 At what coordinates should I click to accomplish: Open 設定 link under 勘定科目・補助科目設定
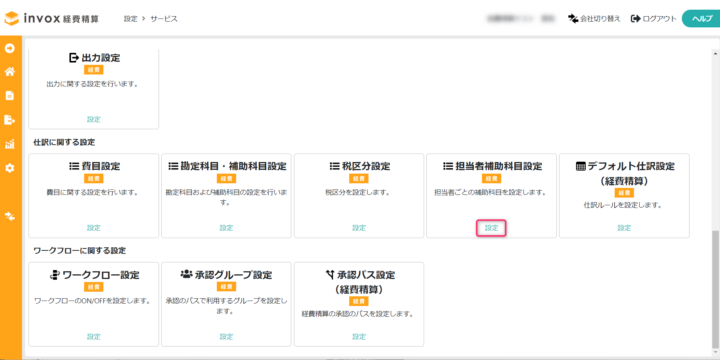point(226,228)
